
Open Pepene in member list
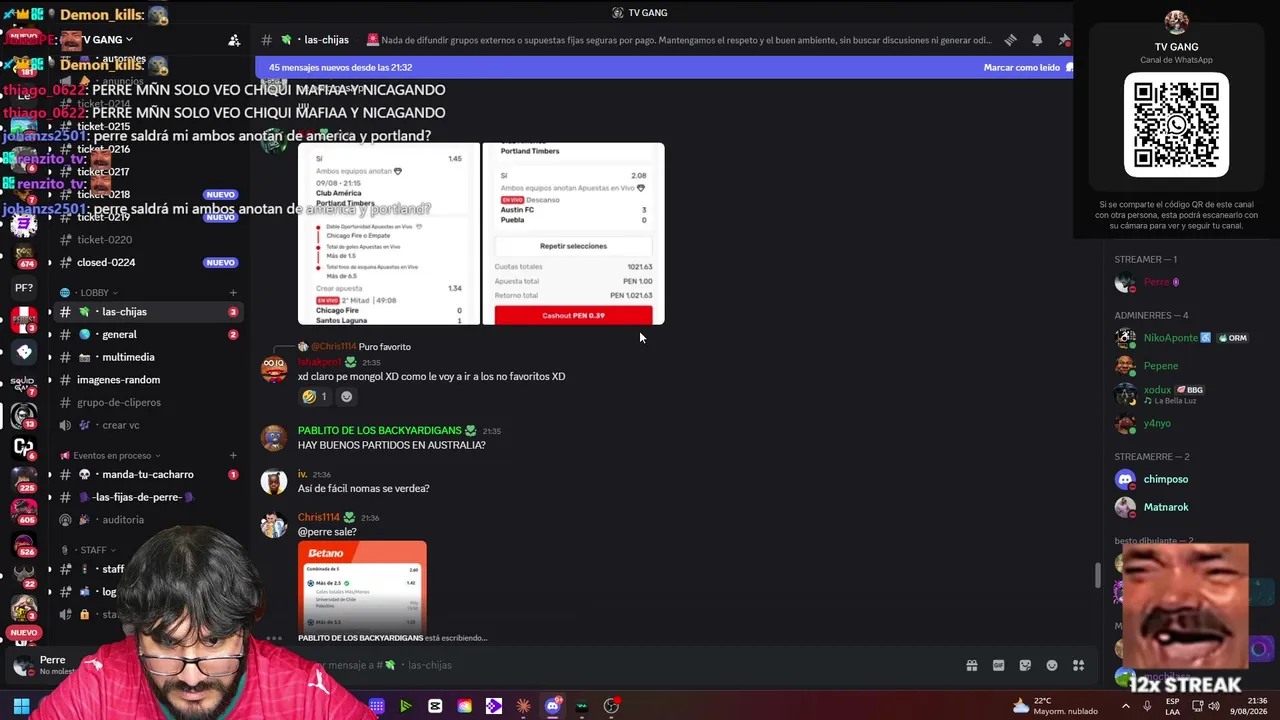1180,366
